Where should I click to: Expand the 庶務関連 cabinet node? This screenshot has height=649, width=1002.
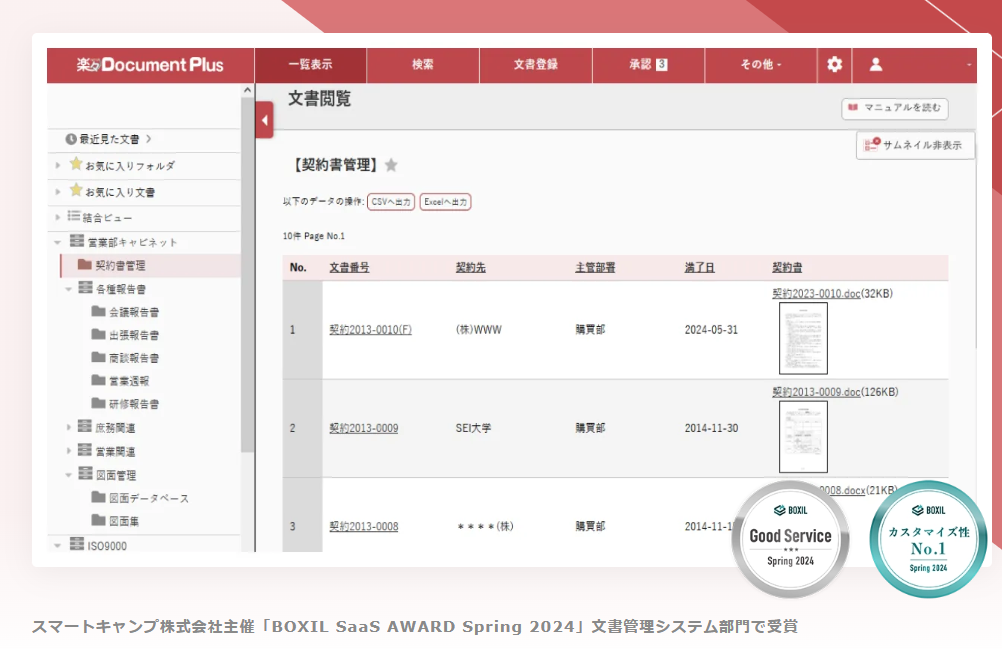coord(69,427)
